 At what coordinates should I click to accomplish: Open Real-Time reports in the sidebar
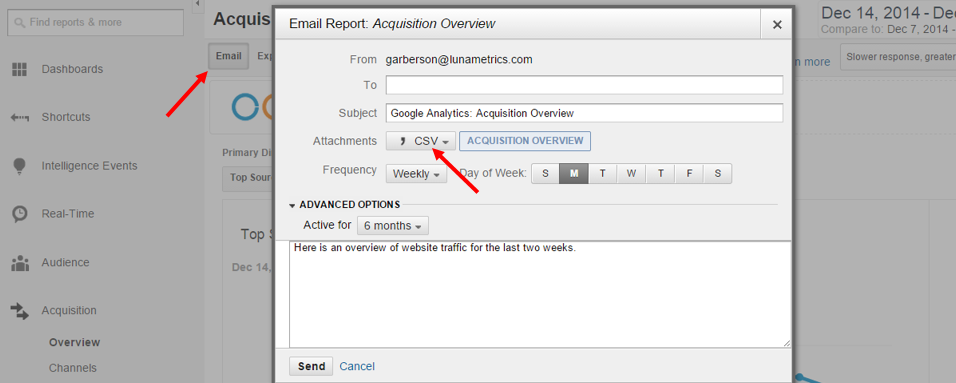coord(68,214)
